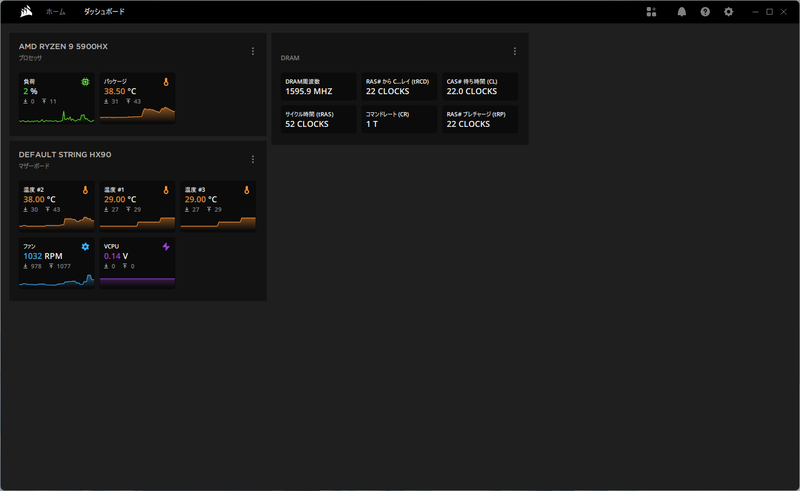Click the 52 CLOCKS tRAS value

(x=307, y=124)
